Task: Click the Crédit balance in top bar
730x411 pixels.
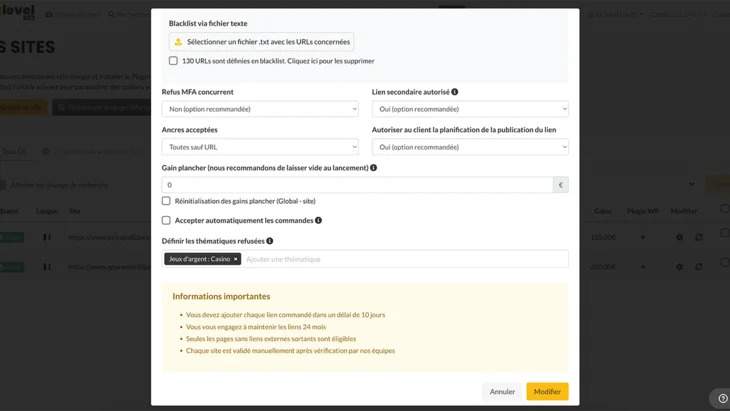Action: coord(679,14)
